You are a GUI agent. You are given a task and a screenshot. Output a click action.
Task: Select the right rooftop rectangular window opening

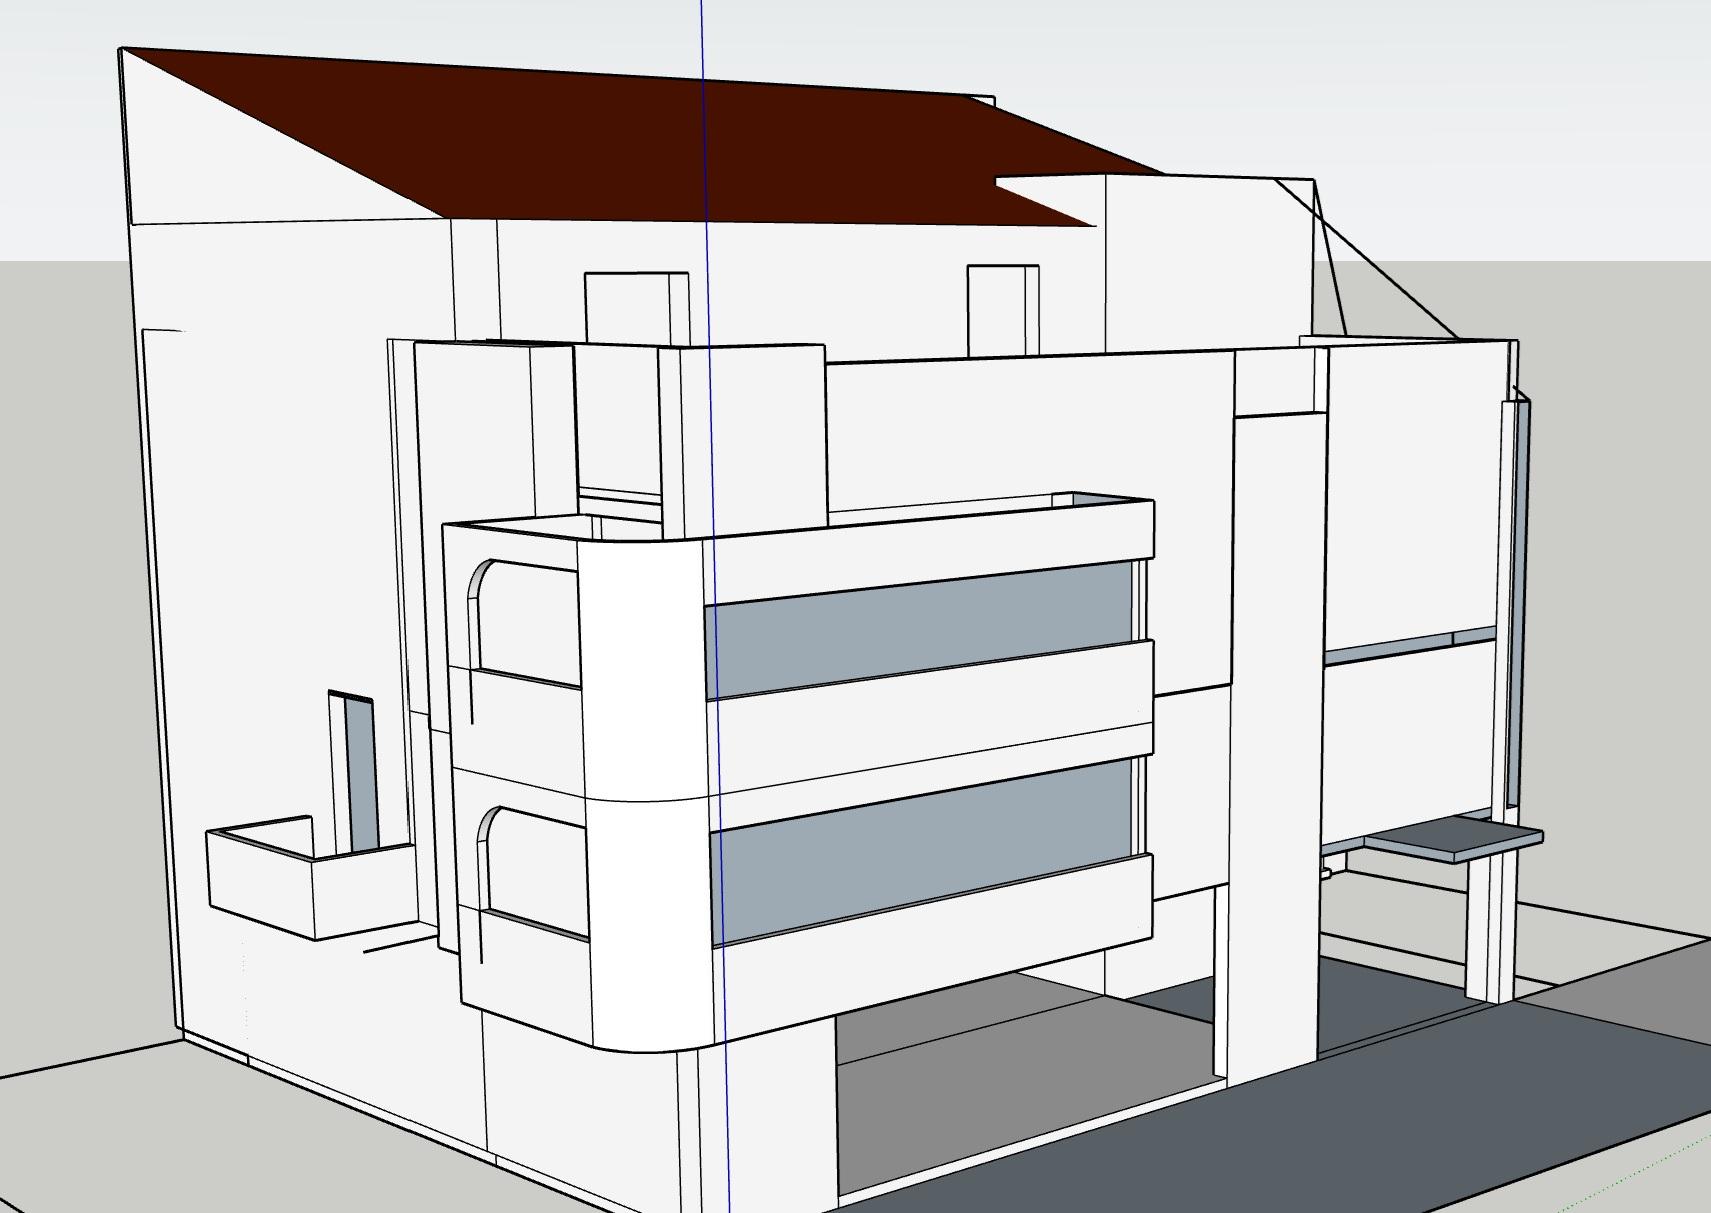pyautogui.click(x=1000, y=308)
